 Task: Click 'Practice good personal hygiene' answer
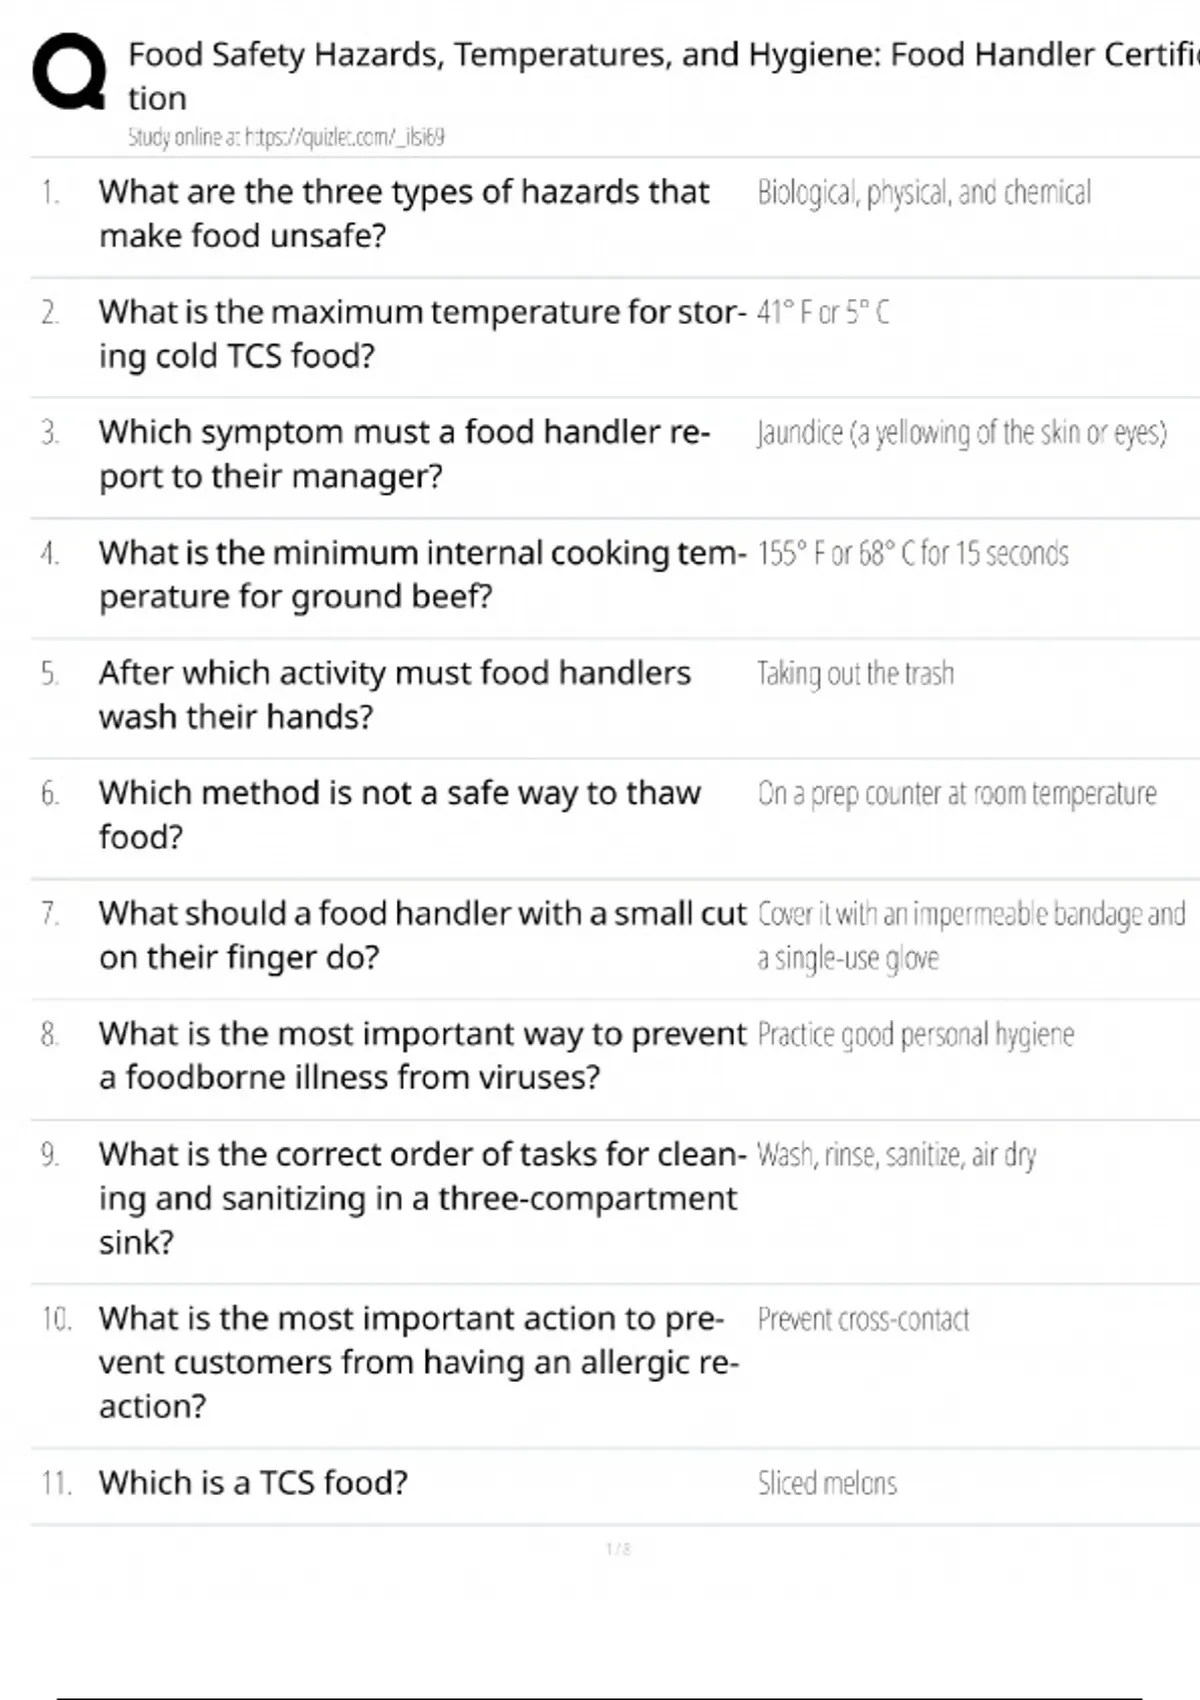915,1034
